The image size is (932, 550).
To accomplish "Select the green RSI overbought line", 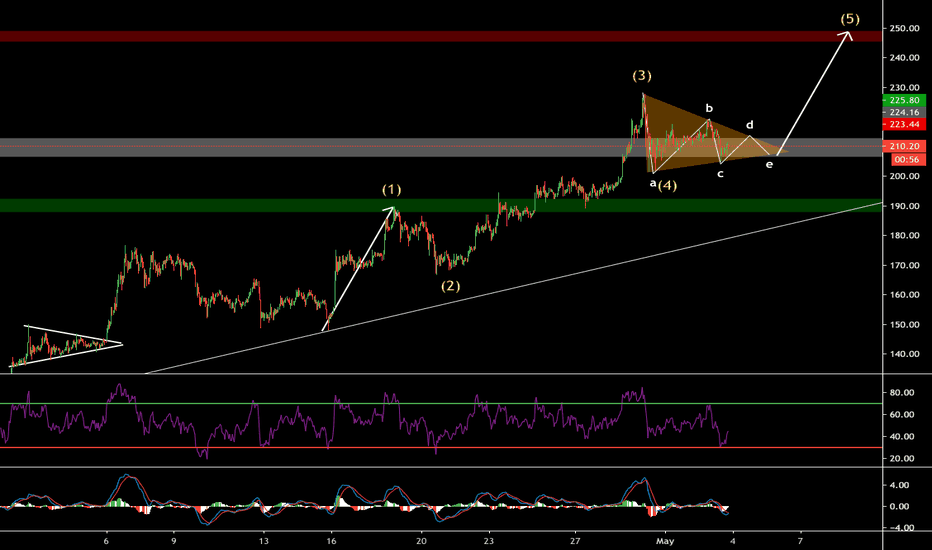I will (441, 404).
